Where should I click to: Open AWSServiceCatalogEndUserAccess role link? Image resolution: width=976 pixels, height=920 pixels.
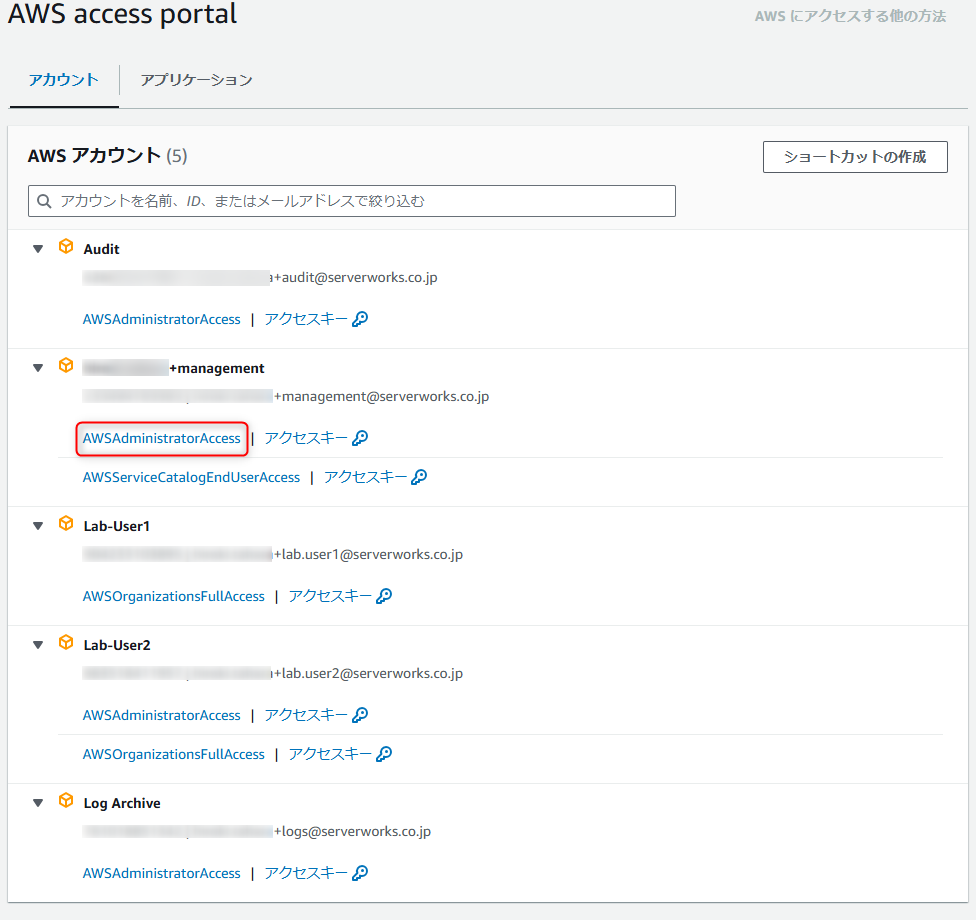[x=191, y=477]
